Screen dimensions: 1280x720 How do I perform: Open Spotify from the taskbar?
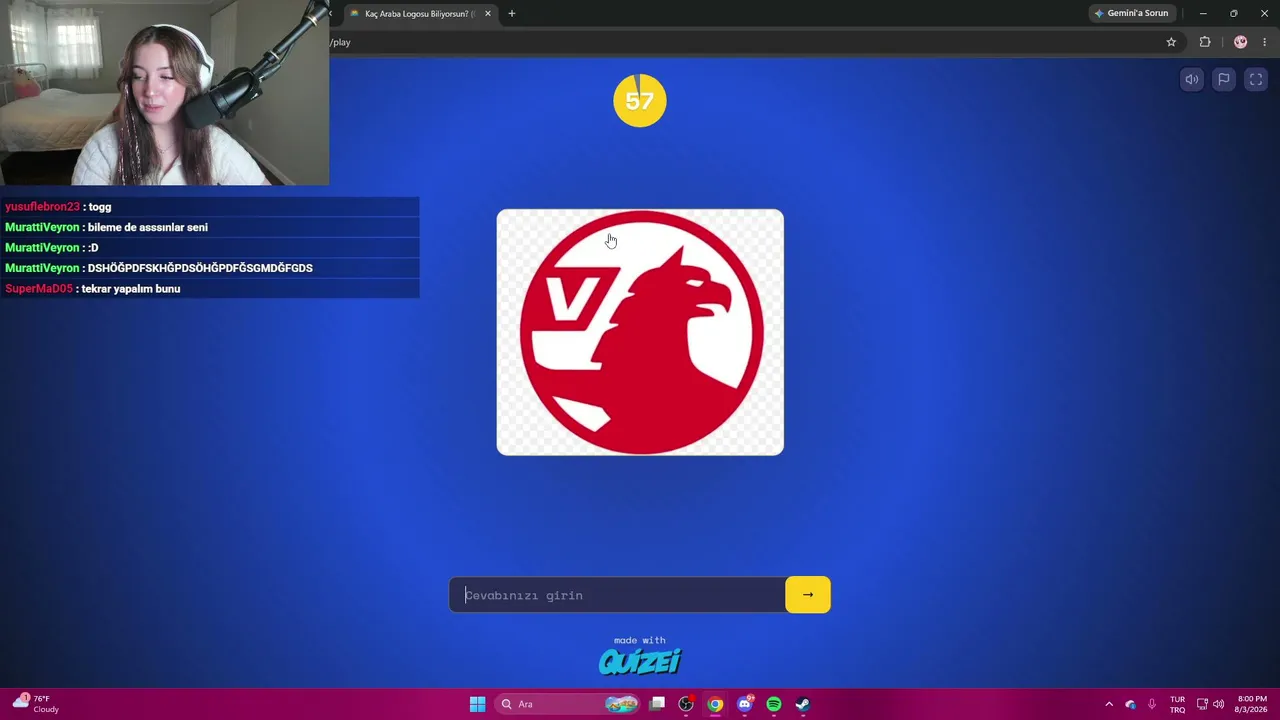tap(774, 704)
